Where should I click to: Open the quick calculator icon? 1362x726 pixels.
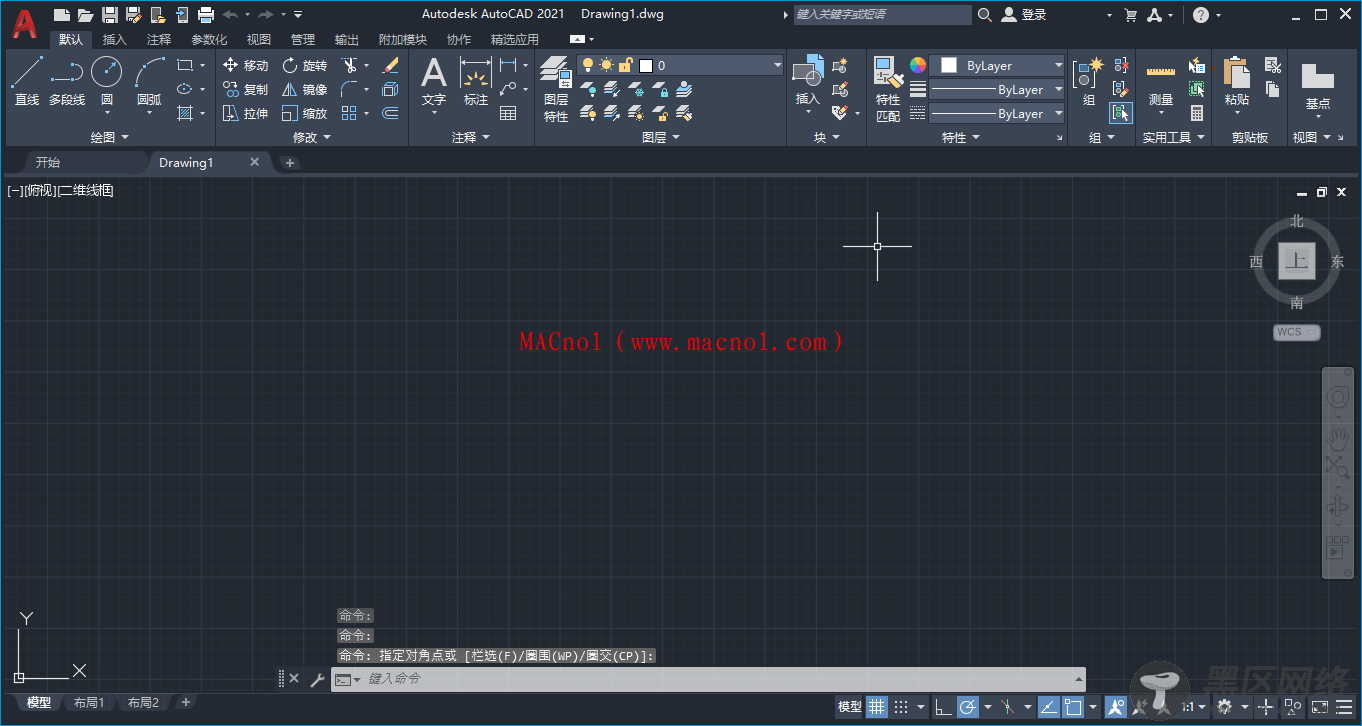tap(1197, 113)
